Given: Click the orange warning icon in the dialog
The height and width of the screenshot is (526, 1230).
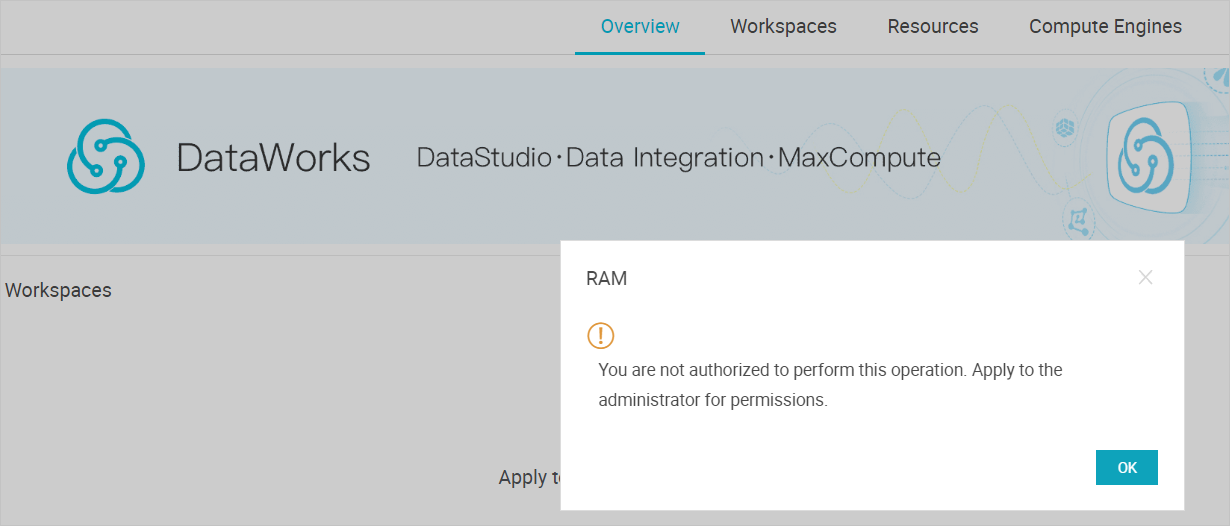Looking at the screenshot, I should pos(600,335).
